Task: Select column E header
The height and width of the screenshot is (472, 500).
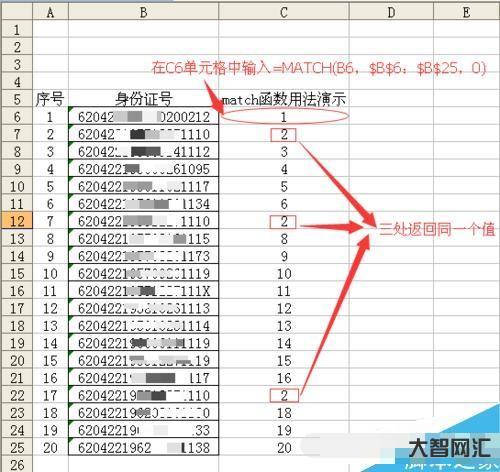Action: [466, 12]
